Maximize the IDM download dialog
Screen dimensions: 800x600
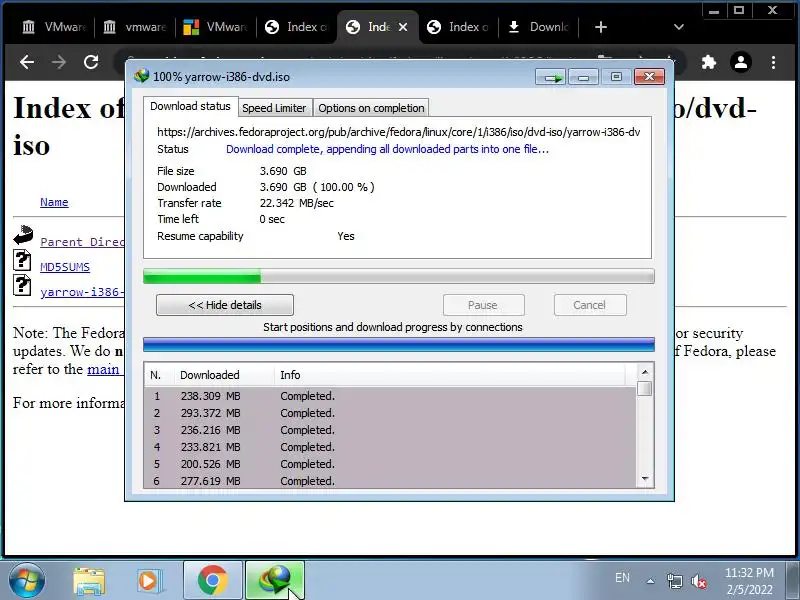616,77
